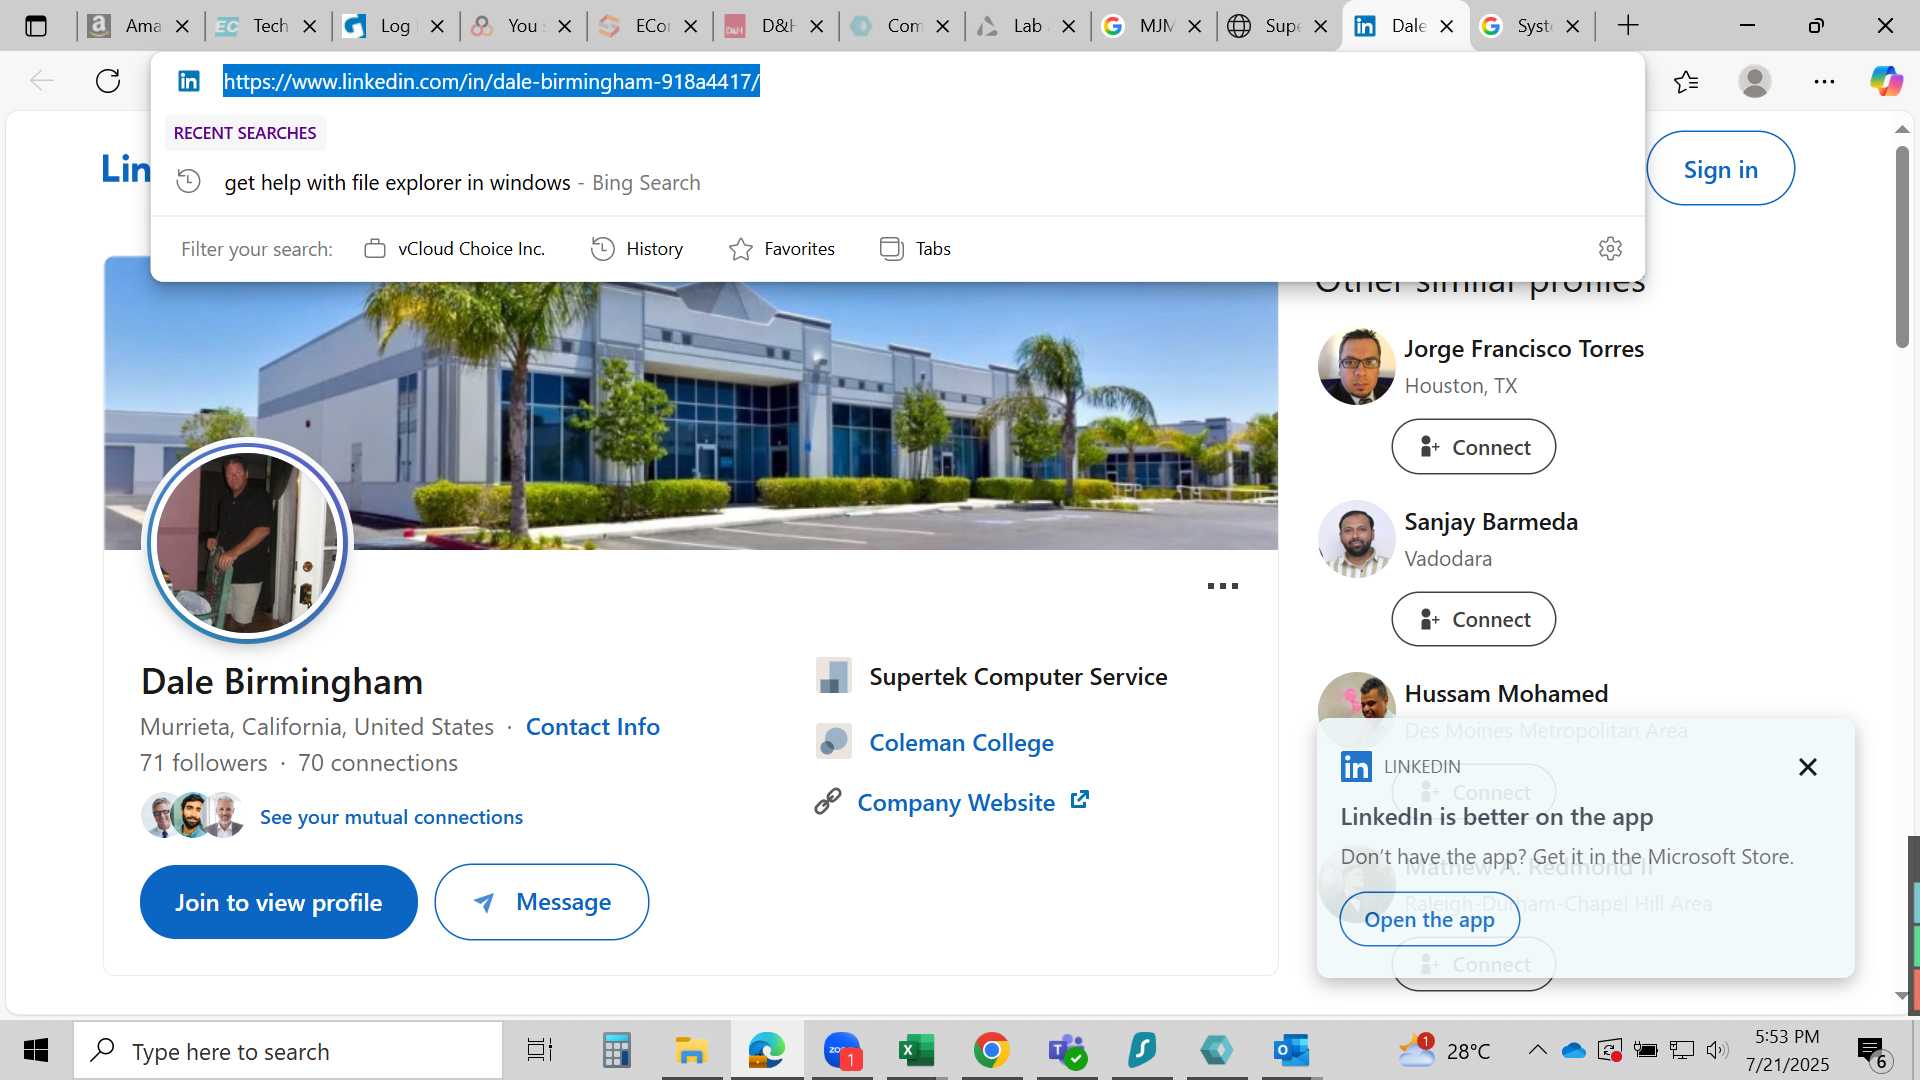Filter search by History
Image resolution: width=1920 pixels, height=1080 pixels.
[637, 249]
